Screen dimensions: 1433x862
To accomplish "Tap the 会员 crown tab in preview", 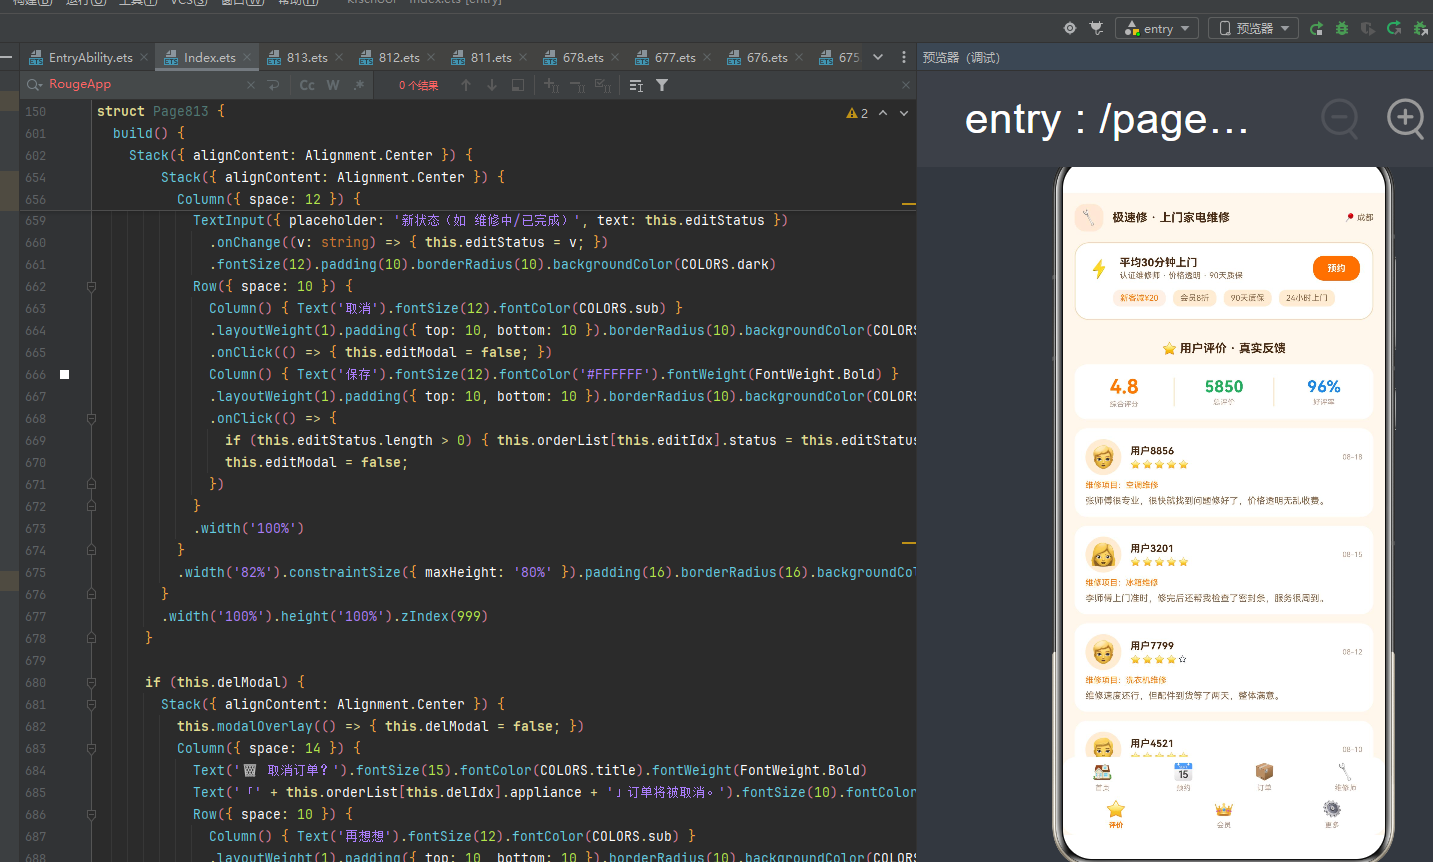I will [x=1224, y=814].
